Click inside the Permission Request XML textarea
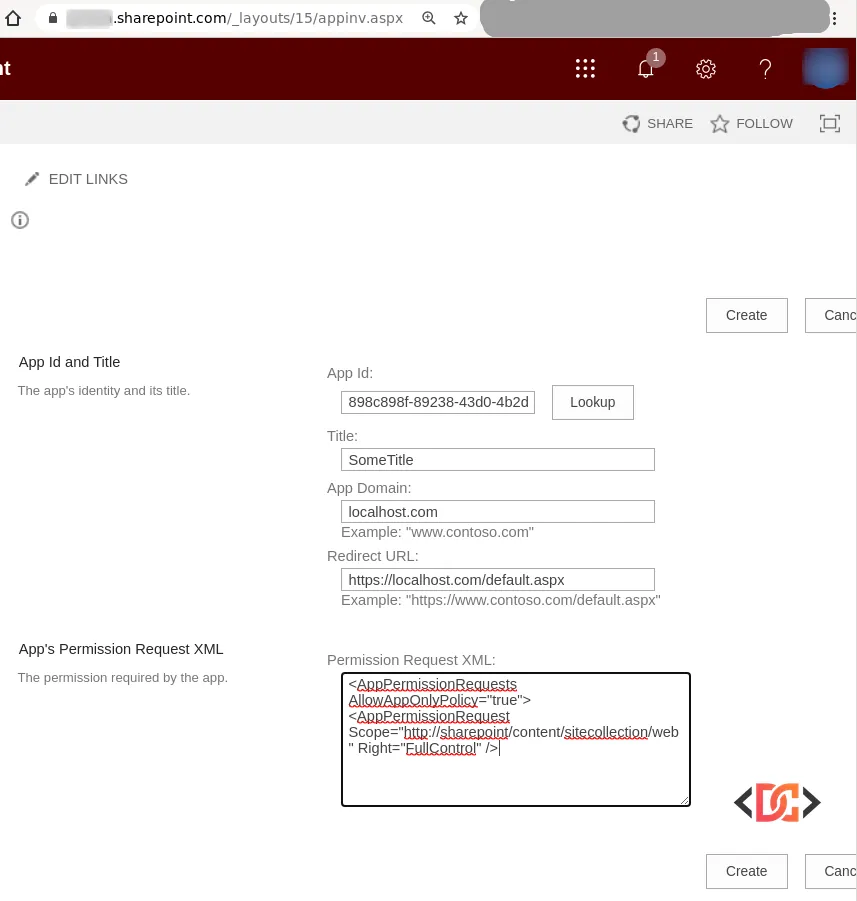 point(515,740)
